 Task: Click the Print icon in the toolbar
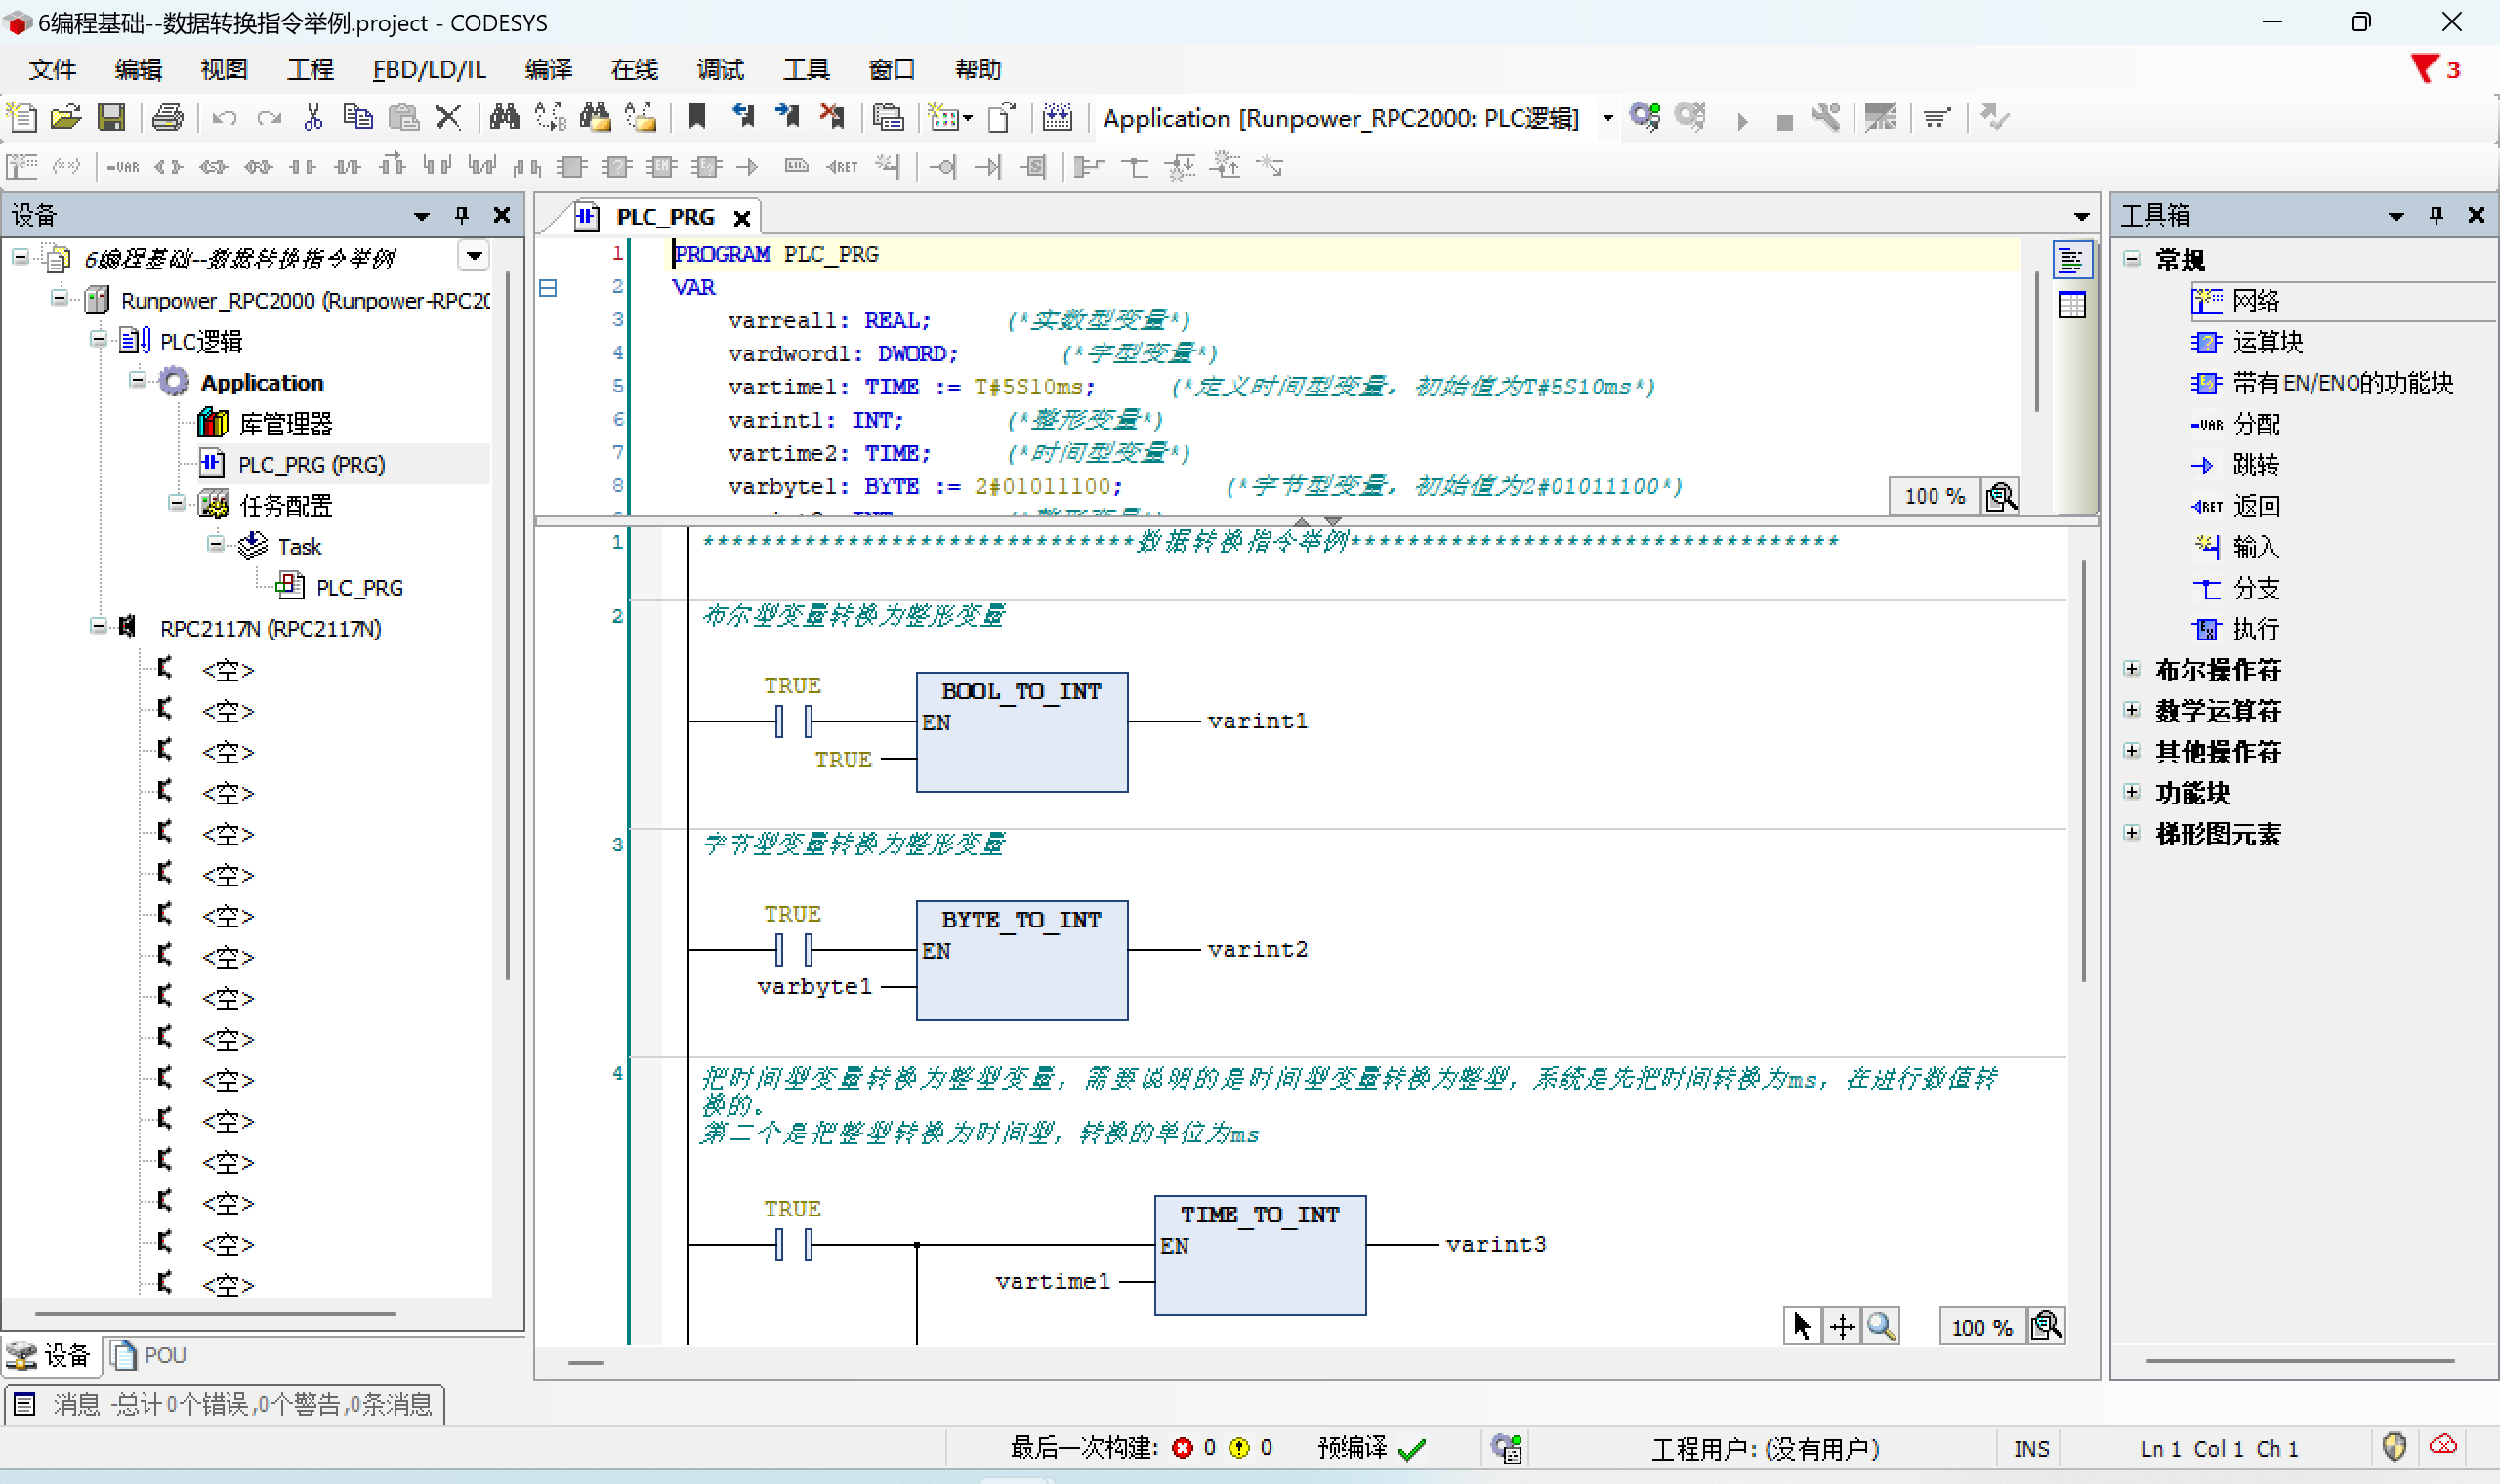167,118
